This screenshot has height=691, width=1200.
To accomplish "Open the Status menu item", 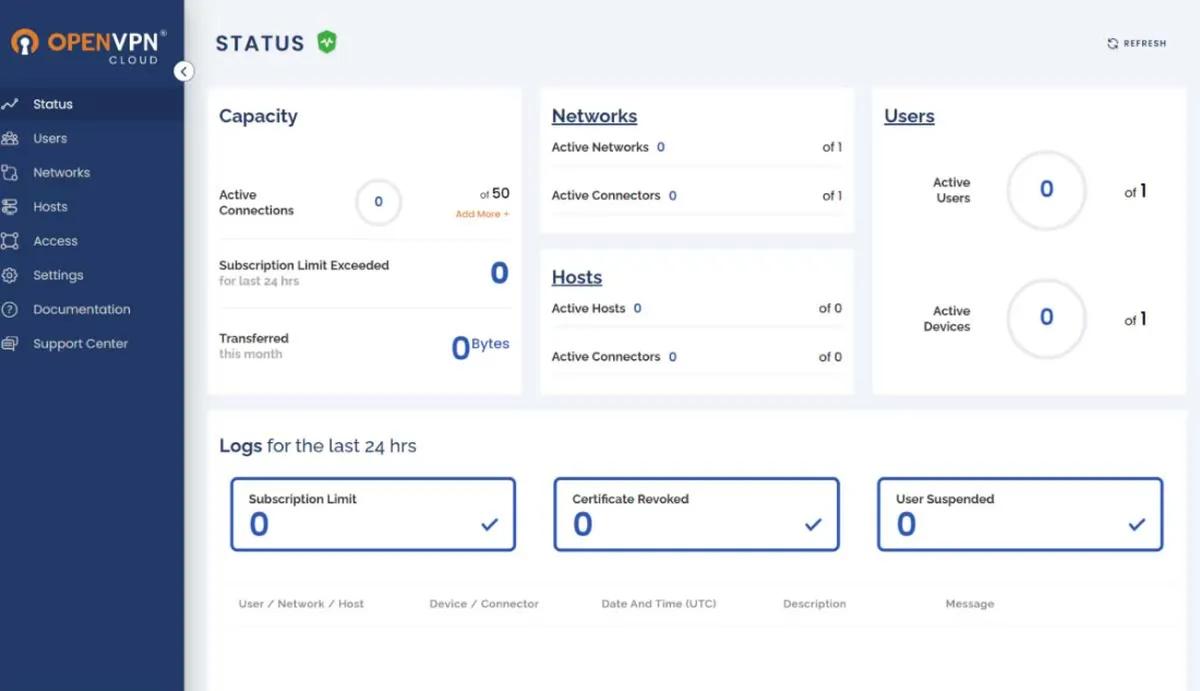I will tap(92, 104).
